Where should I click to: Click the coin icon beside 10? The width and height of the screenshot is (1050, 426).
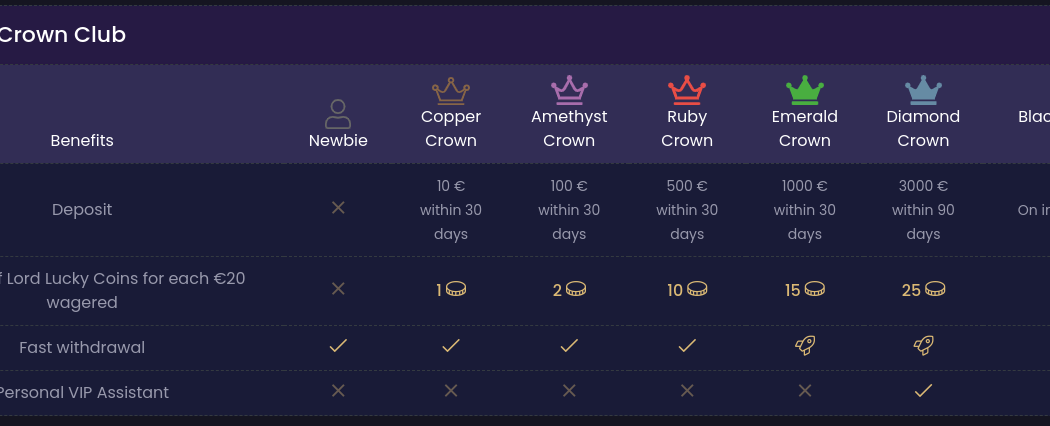click(x=696, y=289)
